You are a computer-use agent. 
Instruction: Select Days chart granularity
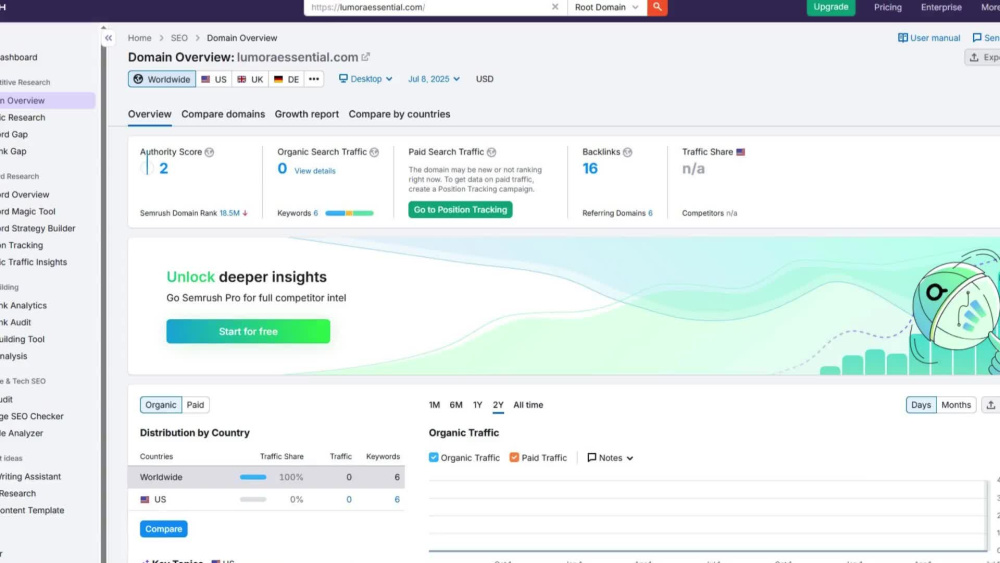[x=921, y=405]
